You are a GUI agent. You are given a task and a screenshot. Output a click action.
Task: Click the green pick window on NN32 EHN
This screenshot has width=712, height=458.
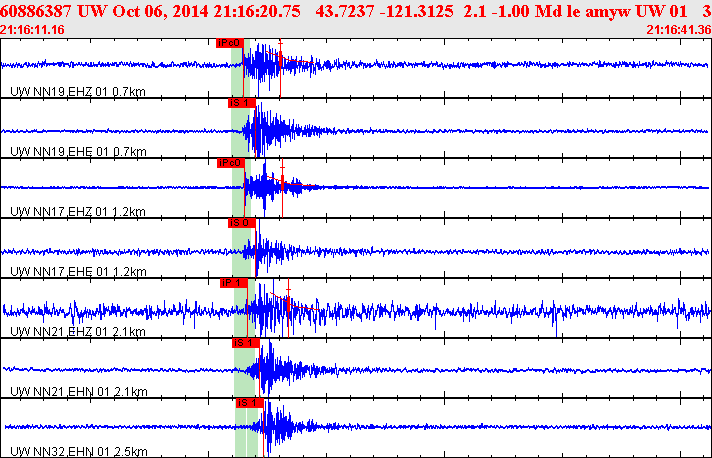[247, 428]
